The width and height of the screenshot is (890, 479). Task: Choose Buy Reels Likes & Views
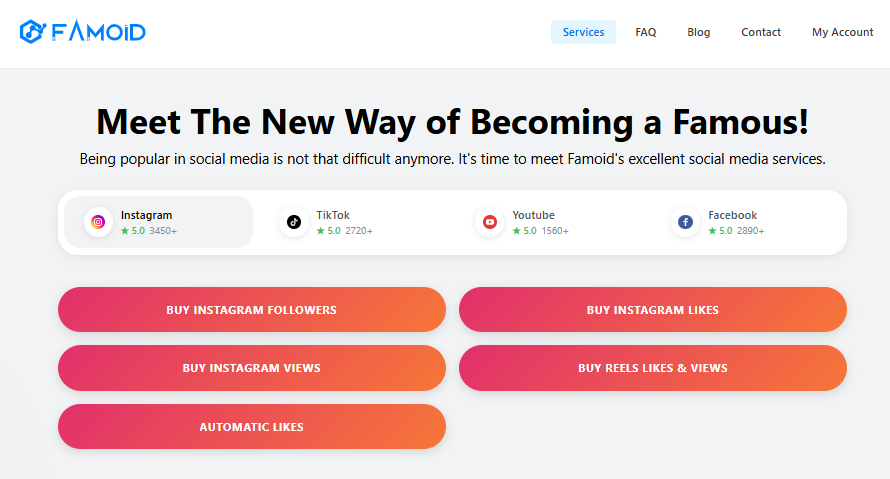click(652, 368)
